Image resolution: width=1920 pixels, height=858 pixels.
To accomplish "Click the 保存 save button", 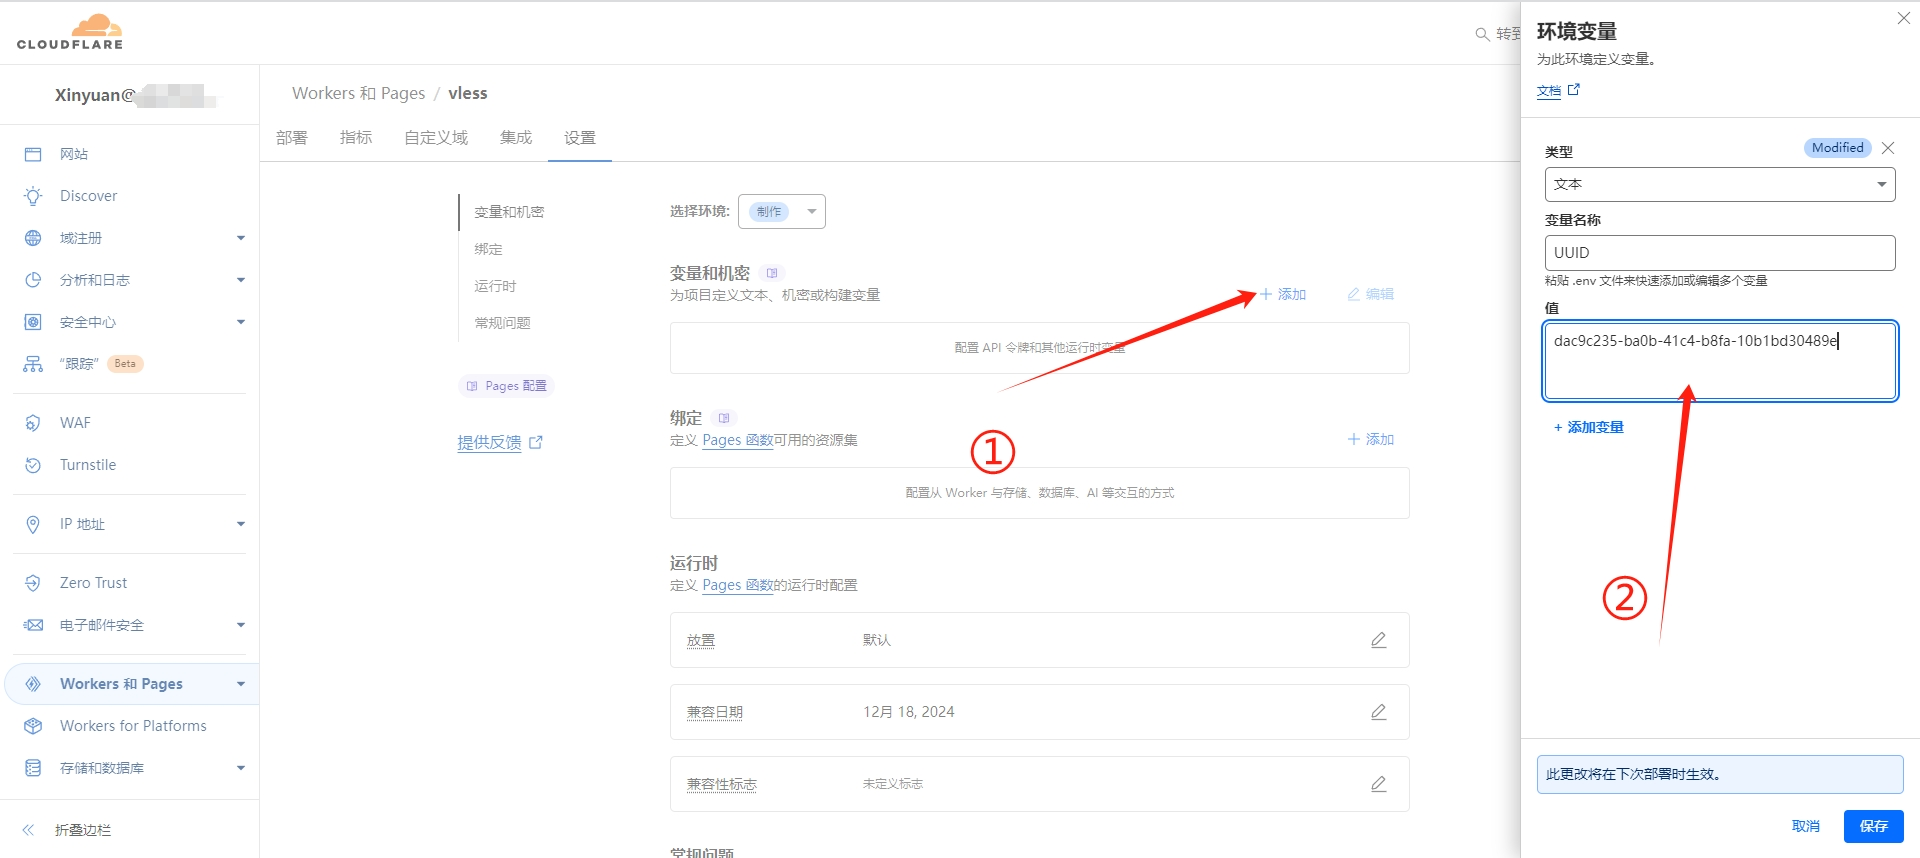I will coord(1873,826).
